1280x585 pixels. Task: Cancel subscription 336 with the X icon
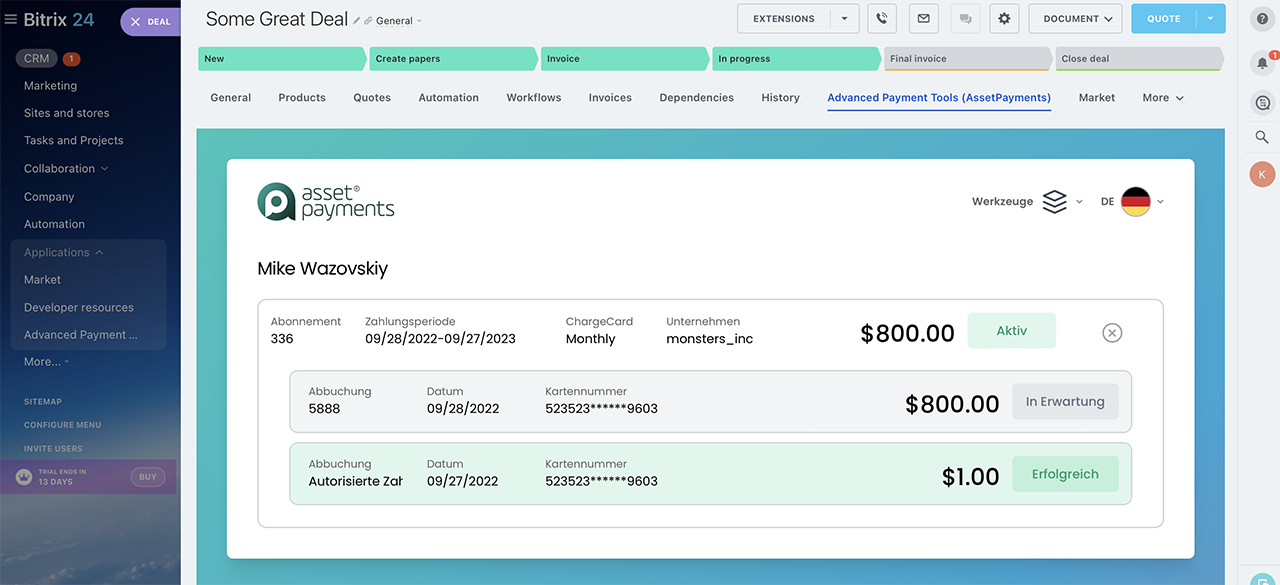pos(1112,333)
